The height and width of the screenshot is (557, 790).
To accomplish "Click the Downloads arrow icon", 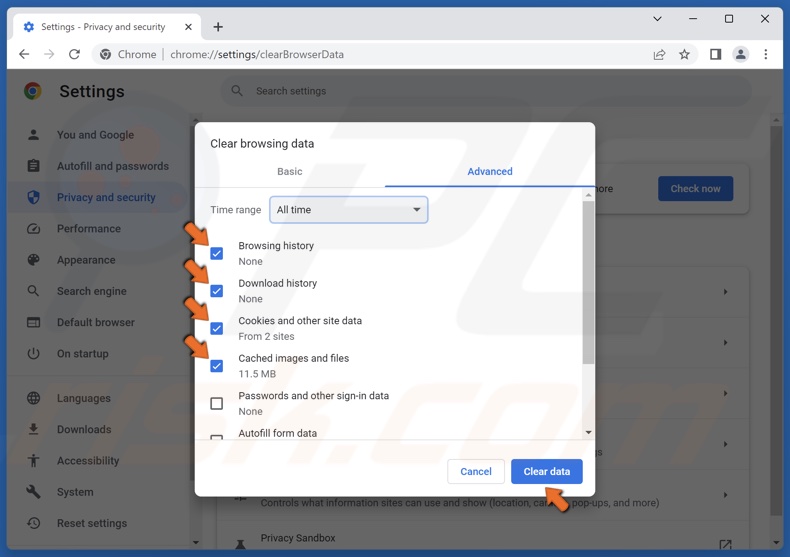I will pos(33,429).
